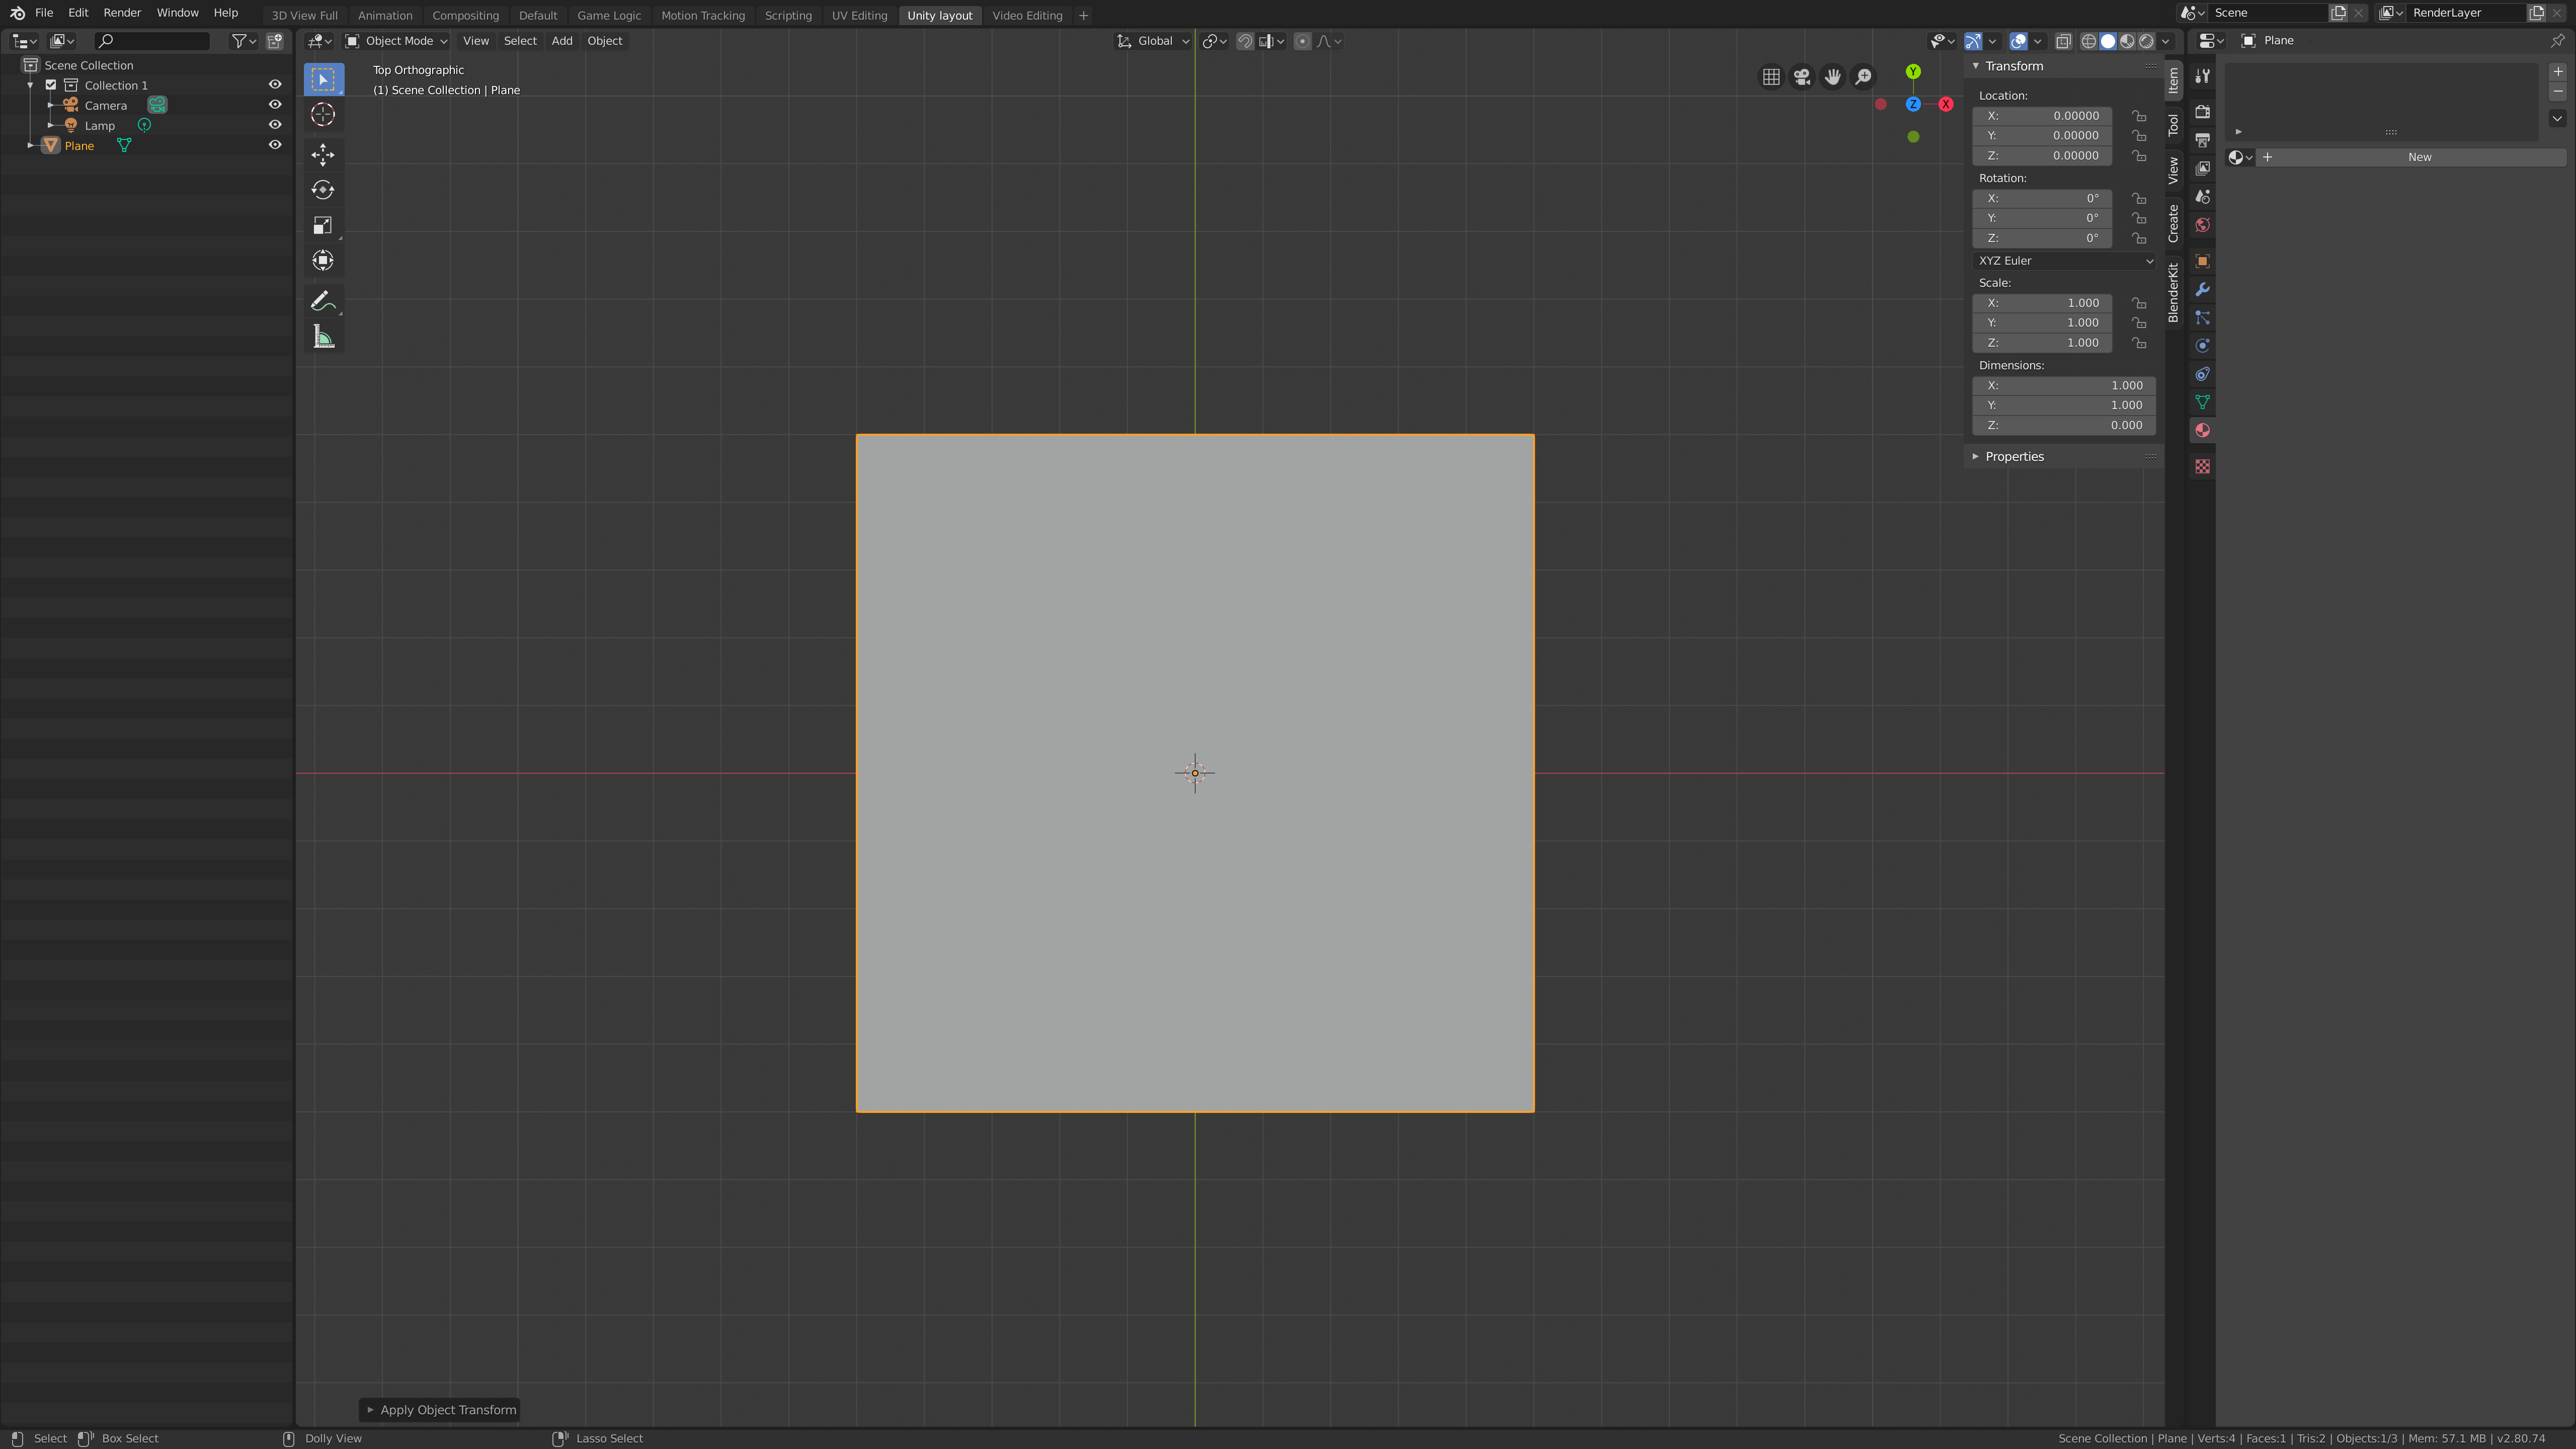
Task: Switch to UV Editing workspace tab
Action: 859,15
